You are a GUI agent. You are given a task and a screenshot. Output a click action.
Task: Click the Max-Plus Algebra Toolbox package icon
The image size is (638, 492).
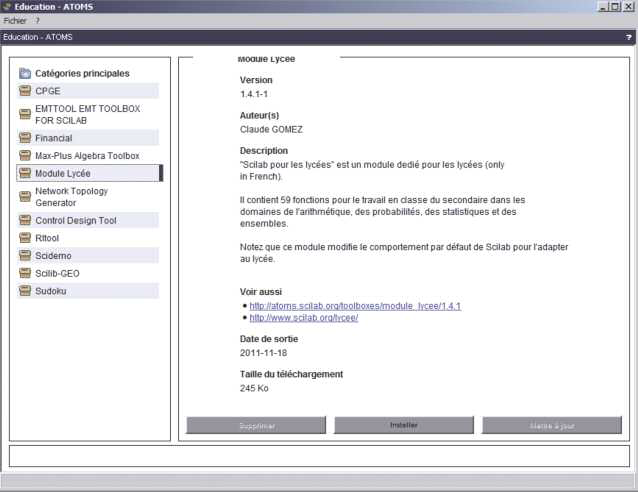[25, 156]
